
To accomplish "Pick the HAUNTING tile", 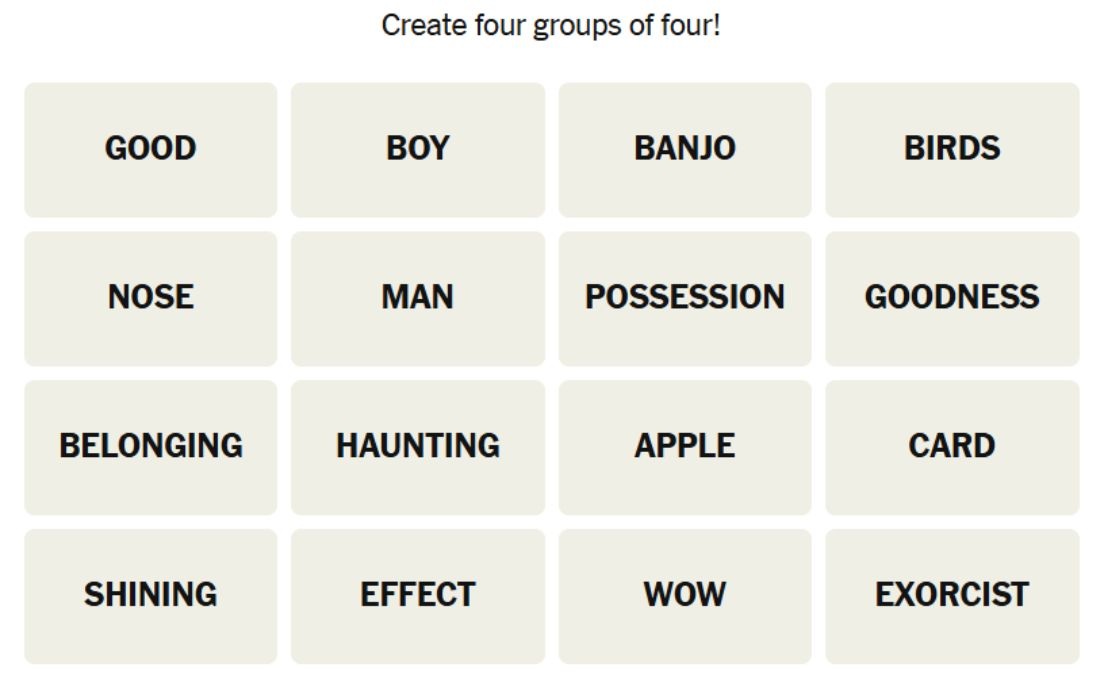I will 418,447.
